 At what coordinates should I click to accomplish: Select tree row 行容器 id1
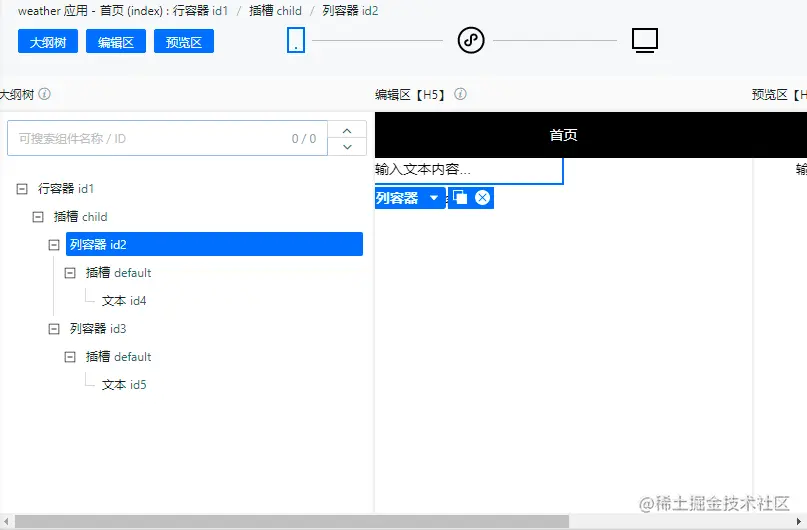pos(66,189)
